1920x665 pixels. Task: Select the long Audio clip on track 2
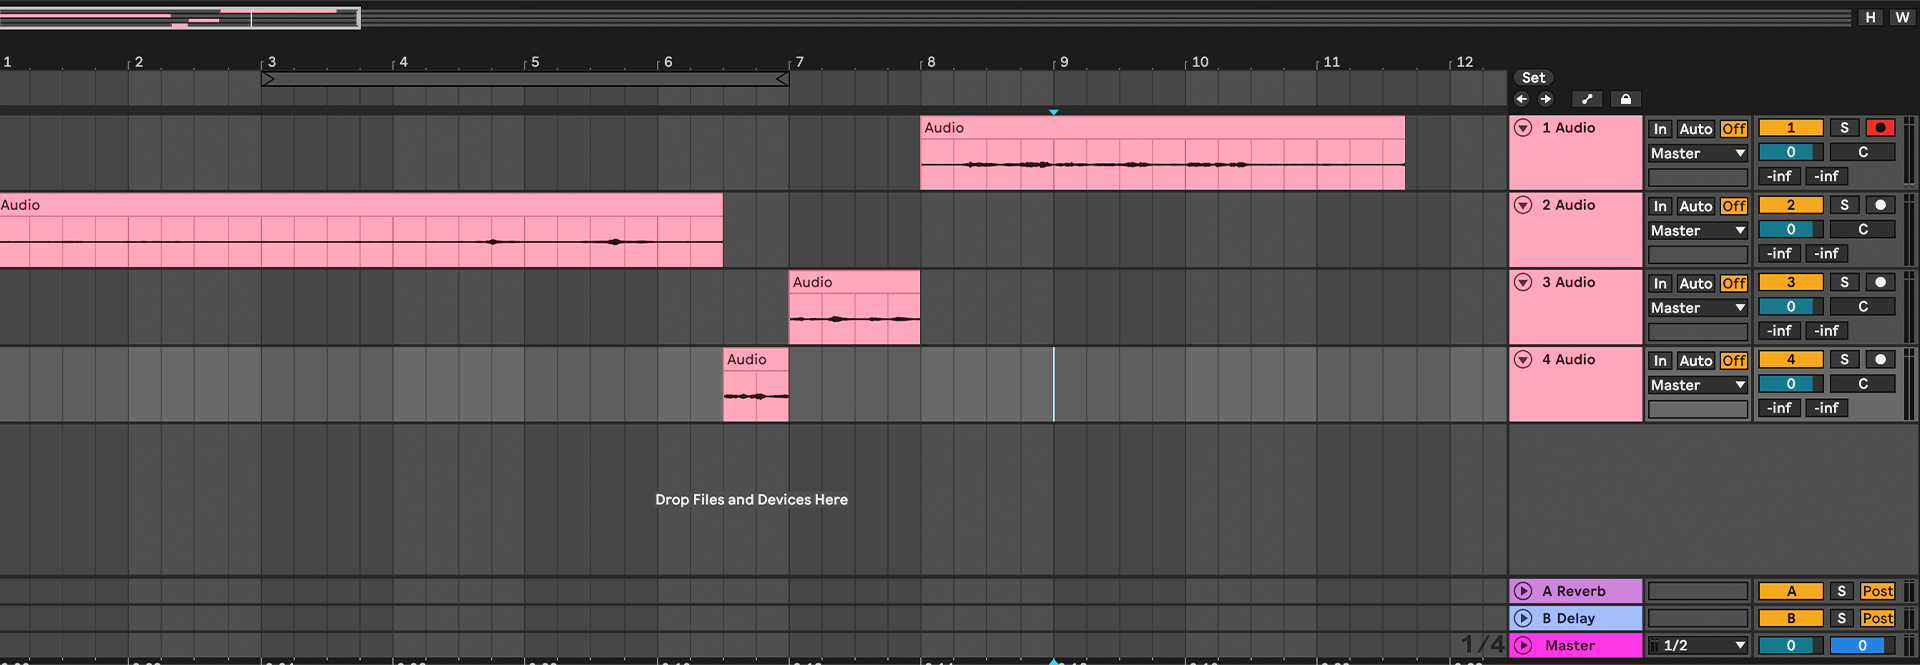[x=361, y=230]
